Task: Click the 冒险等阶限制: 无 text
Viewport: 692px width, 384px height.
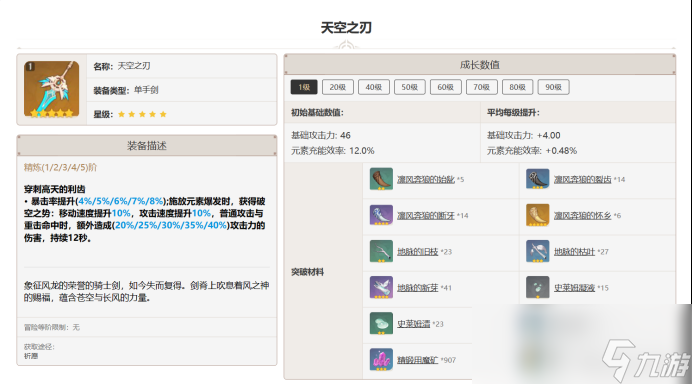Action: click(x=52, y=327)
